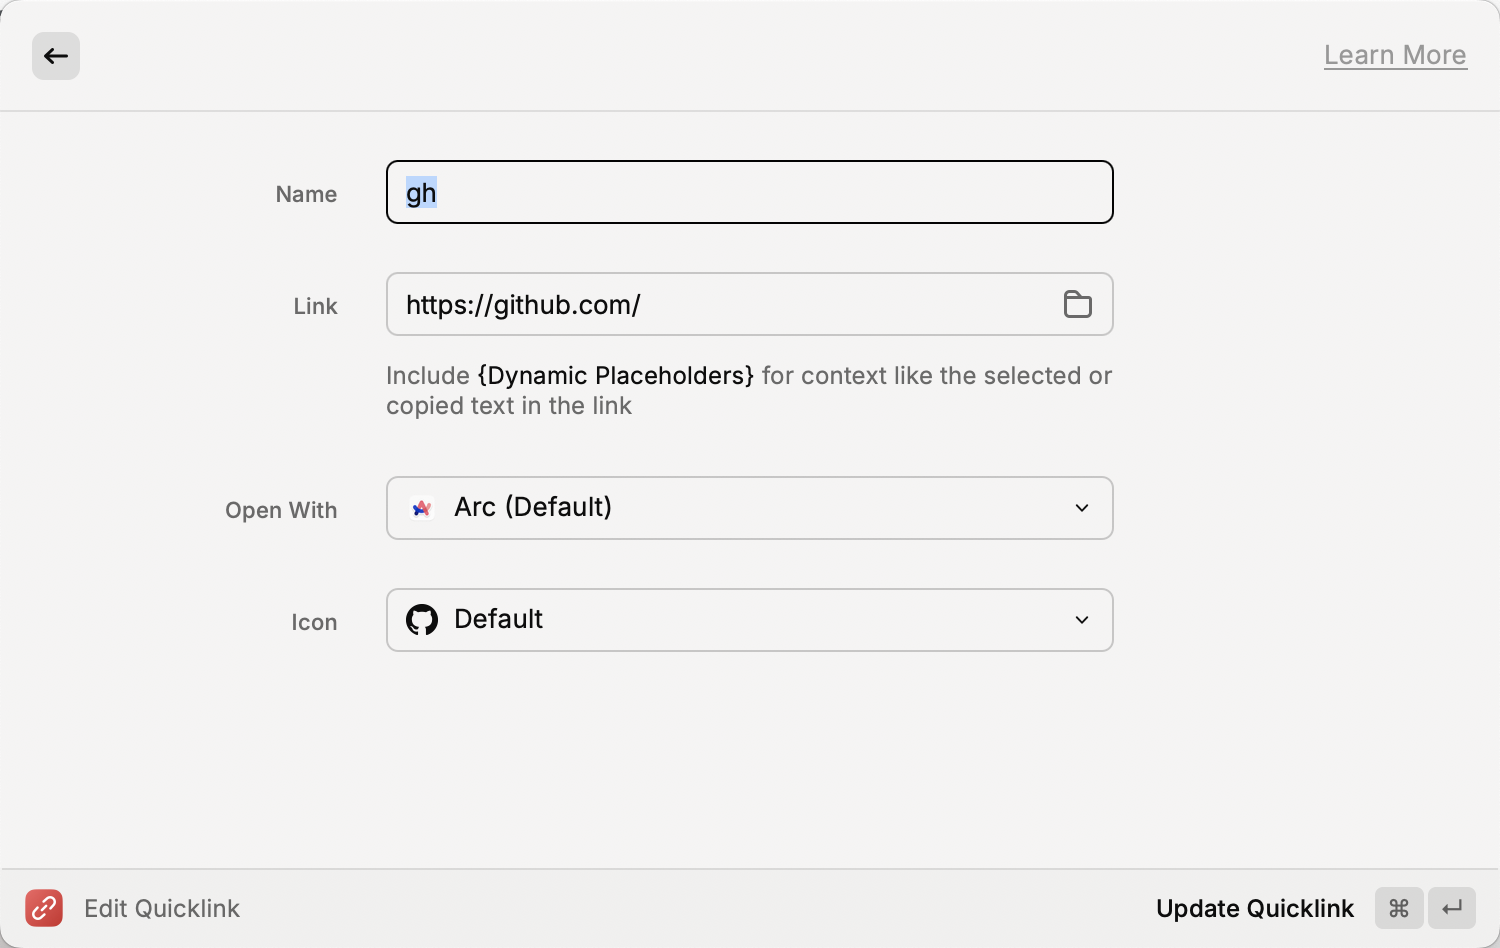Viewport: 1500px width, 948px height.
Task: Click the Icon field label
Action: (314, 622)
